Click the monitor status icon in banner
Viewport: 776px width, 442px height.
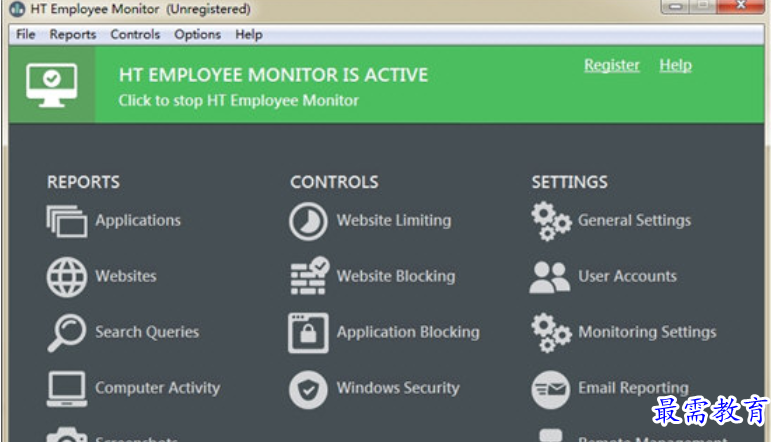(x=52, y=85)
